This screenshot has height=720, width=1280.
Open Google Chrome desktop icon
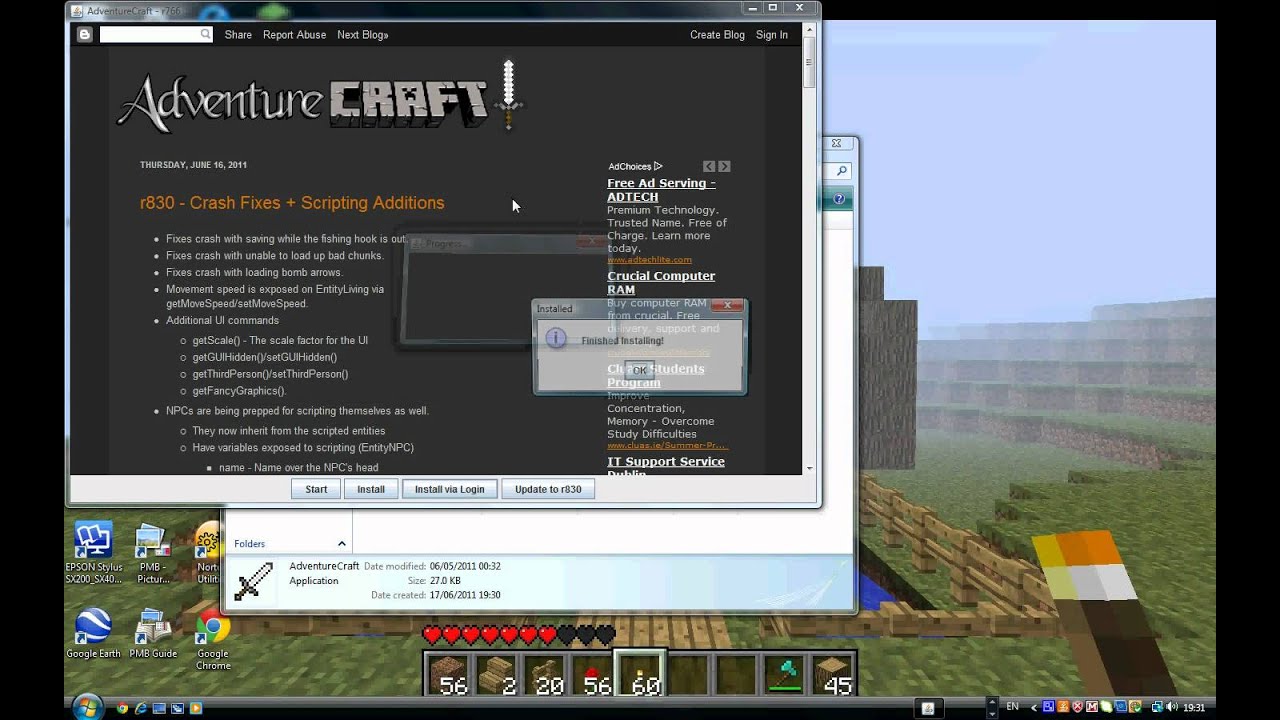coord(212,640)
